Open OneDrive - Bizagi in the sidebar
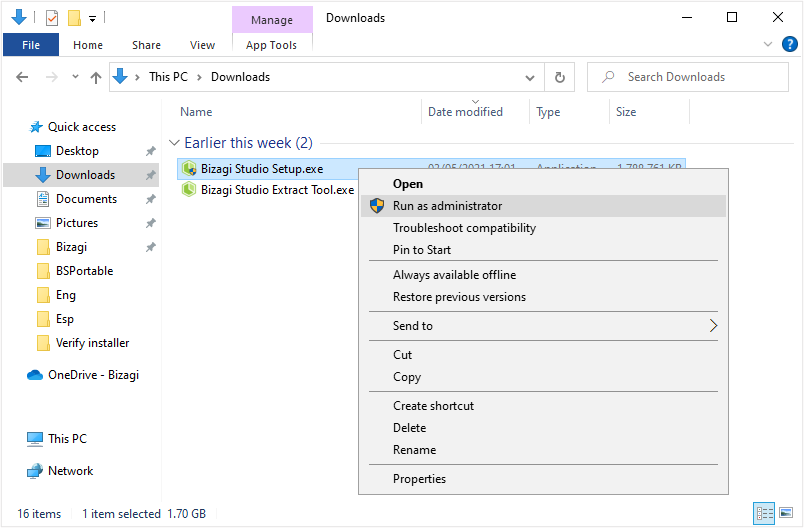804x528 pixels. (93, 375)
